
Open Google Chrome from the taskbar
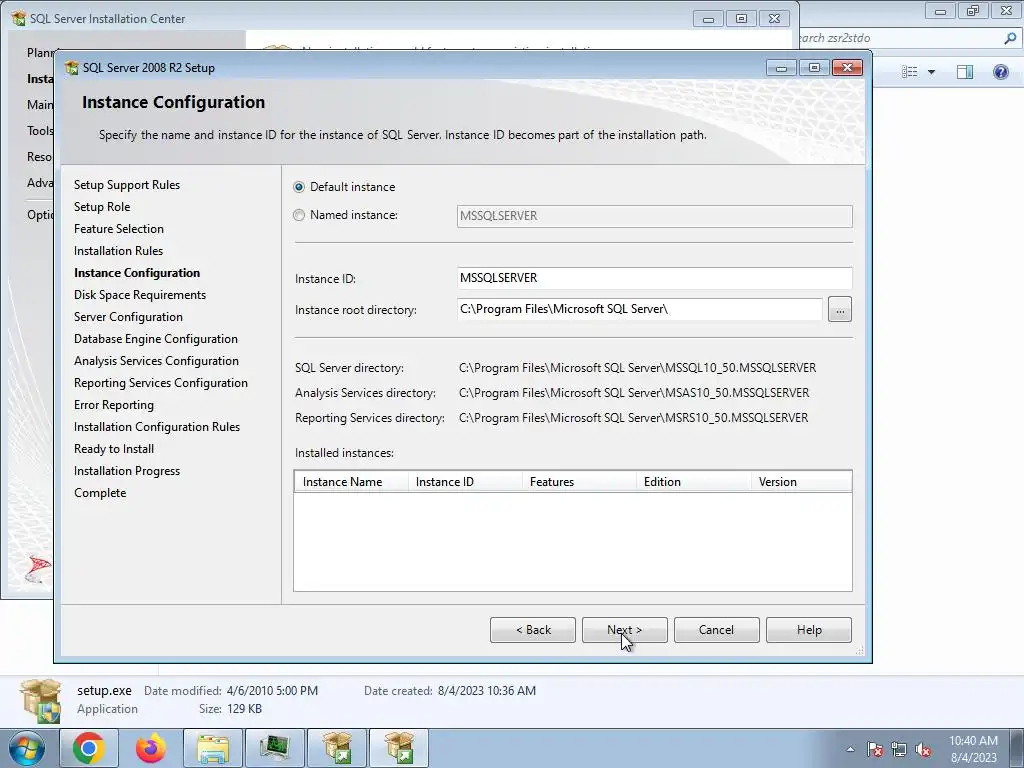[89, 748]
